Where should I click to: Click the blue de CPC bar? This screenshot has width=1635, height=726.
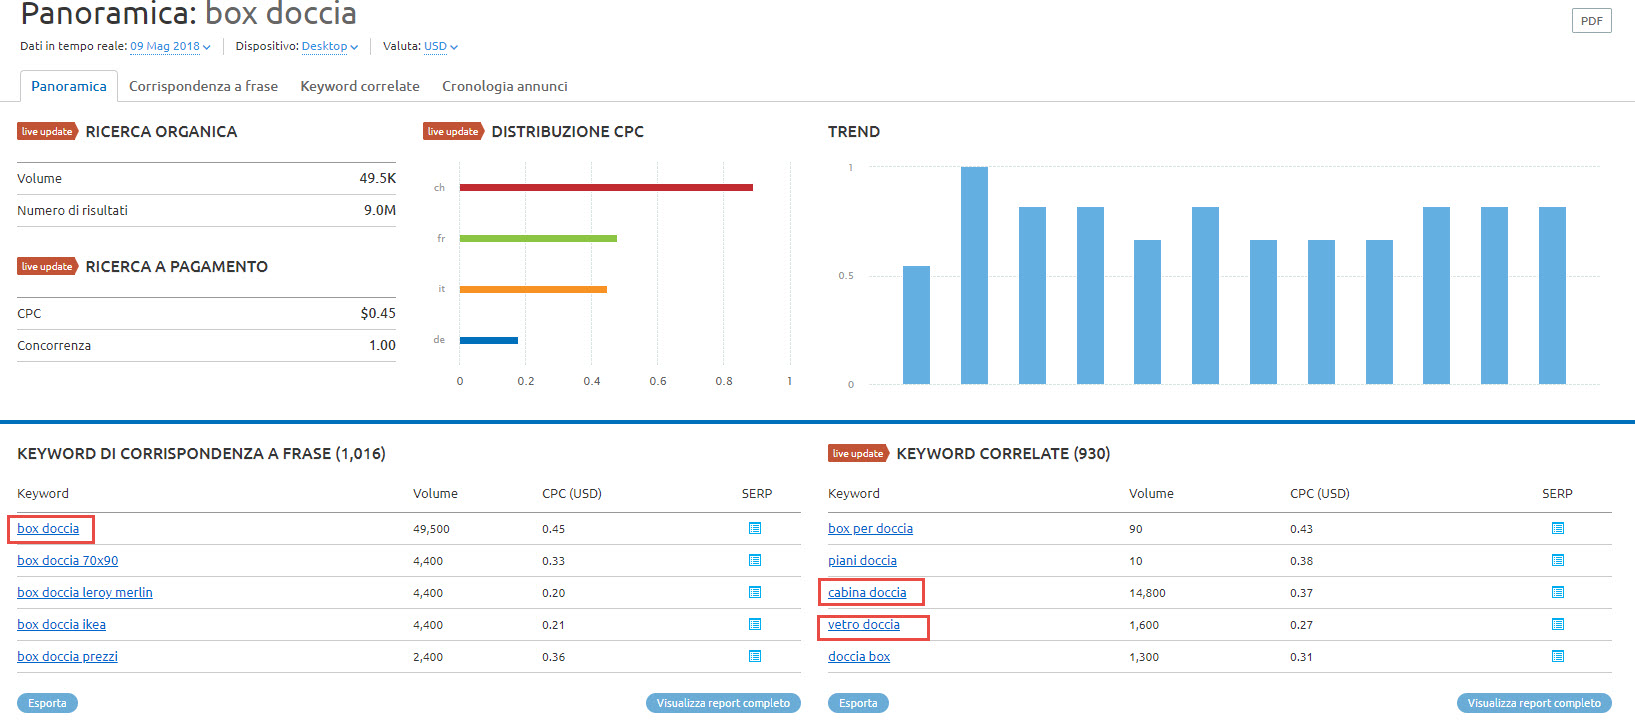(489, 340)
